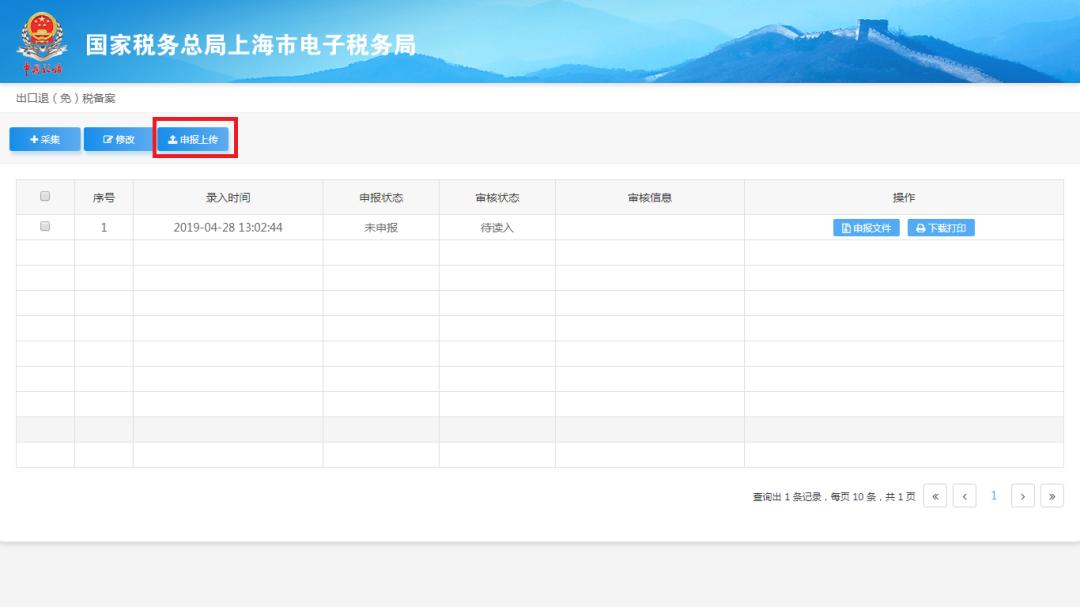Go to the previous page
The image size is (1080, 607).
click(x=964, y=496)
